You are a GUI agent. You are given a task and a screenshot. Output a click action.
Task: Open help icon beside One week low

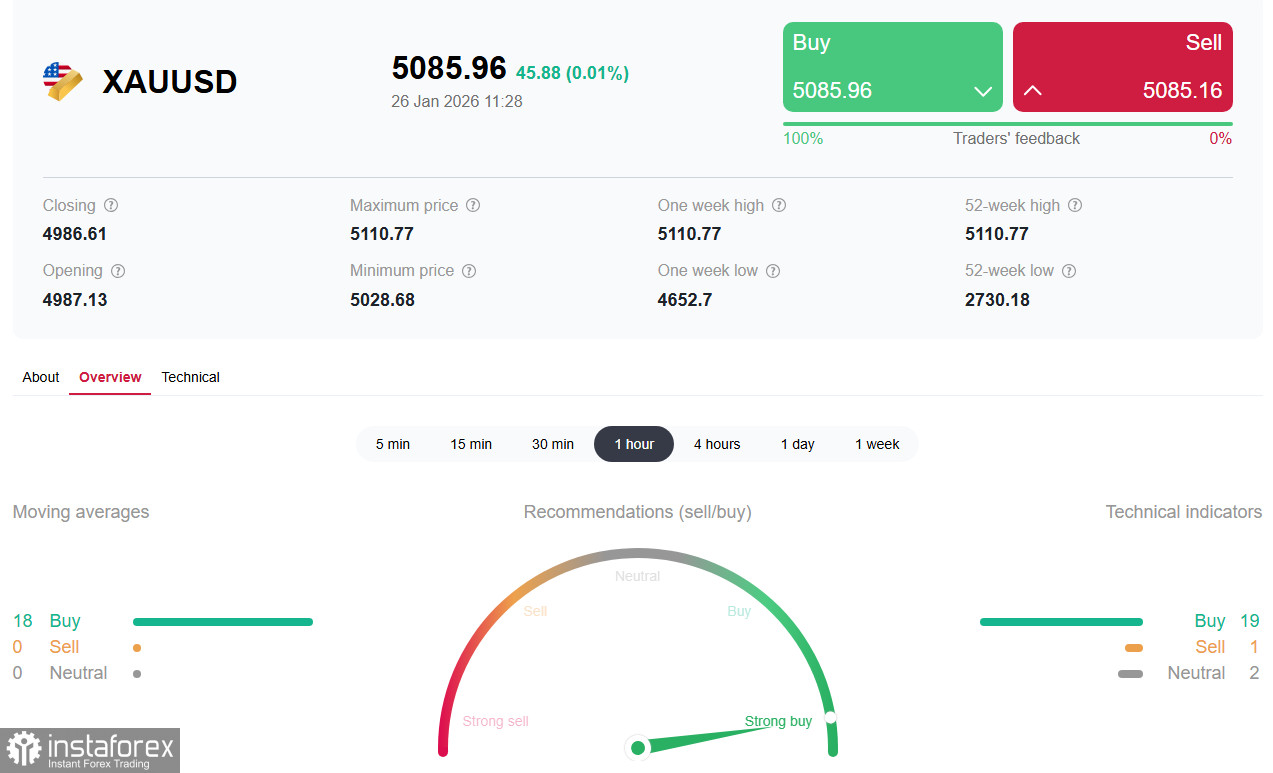click(x=773, y=271)
